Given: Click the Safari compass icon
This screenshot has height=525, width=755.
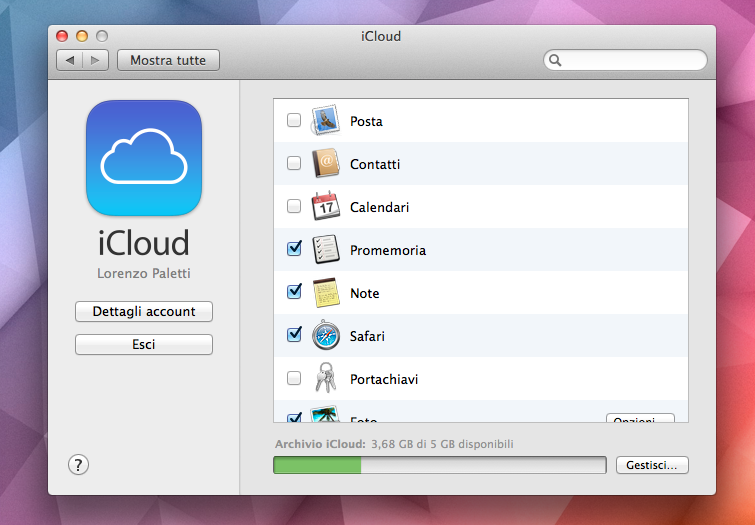Looking at the screenshot, I should 326,335.
